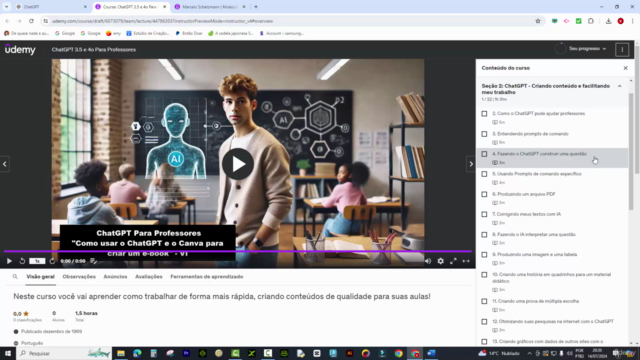Click the large center play button

point(238,164)
